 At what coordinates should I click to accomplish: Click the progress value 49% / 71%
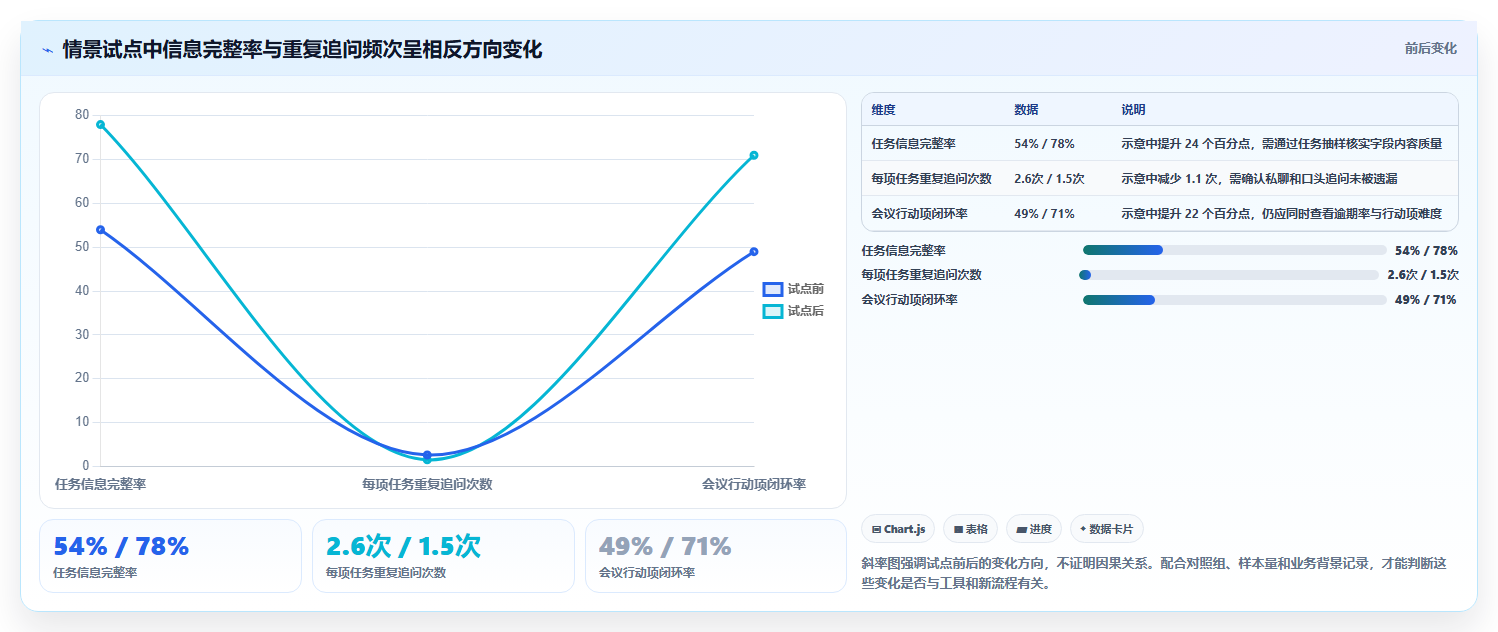tap(1426, 300)
